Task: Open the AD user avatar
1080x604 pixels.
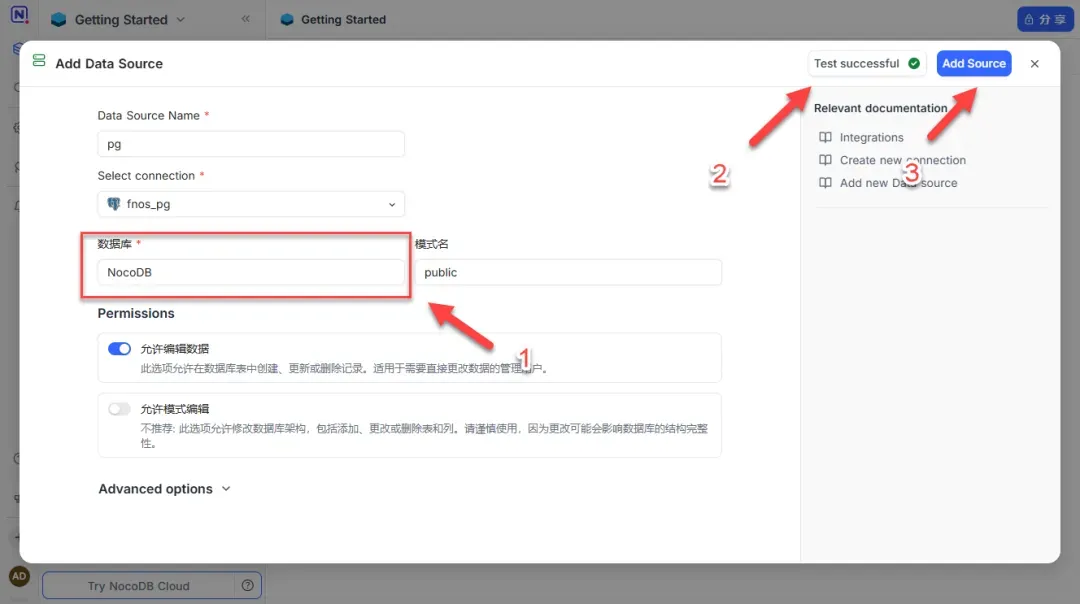Action: point(19,576)
